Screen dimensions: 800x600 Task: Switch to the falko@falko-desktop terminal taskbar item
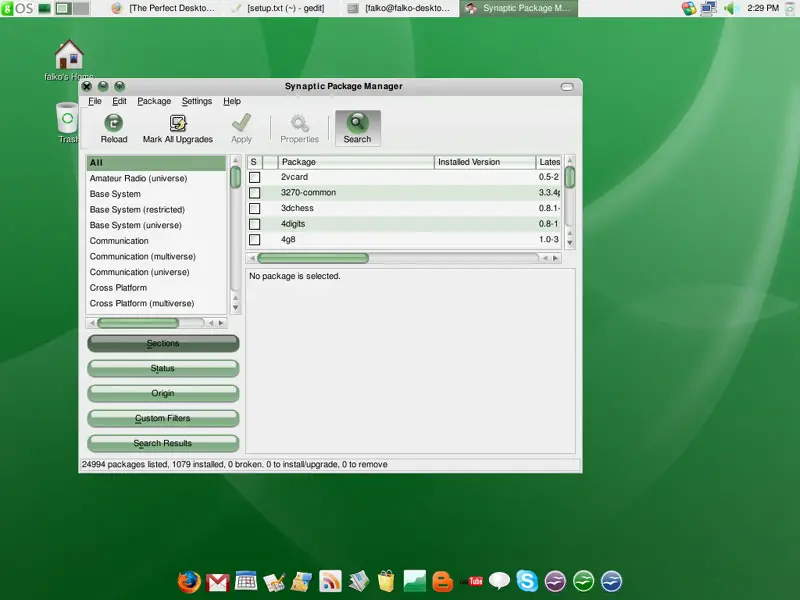[x=400, y=8]
